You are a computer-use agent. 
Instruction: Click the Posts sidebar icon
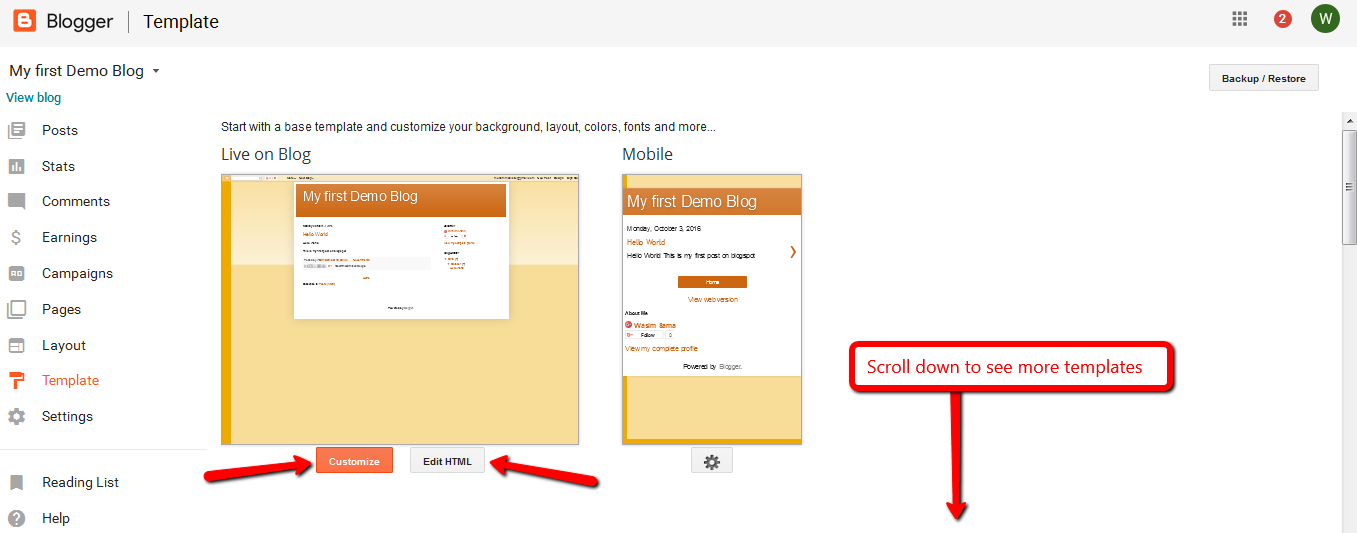coord(16,130)
